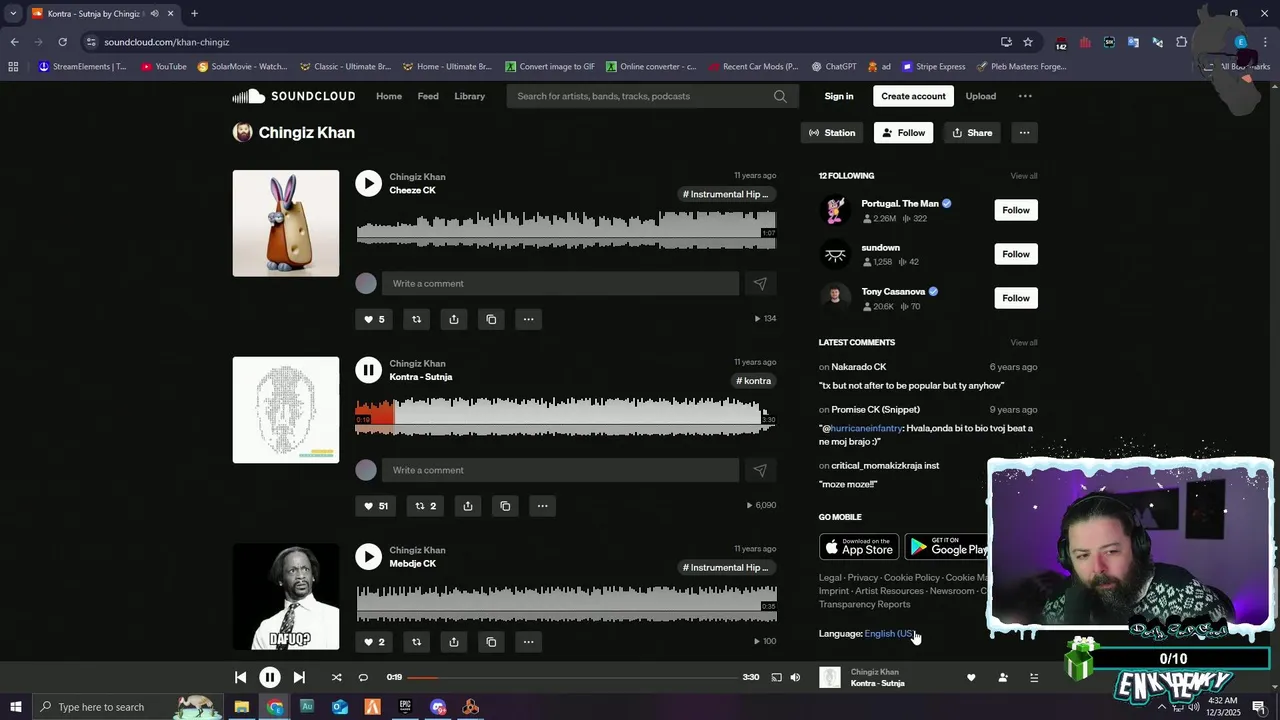Share the Kontra - Sutnja track
This screenshot has width=1280, height=720.
[467, 506]
